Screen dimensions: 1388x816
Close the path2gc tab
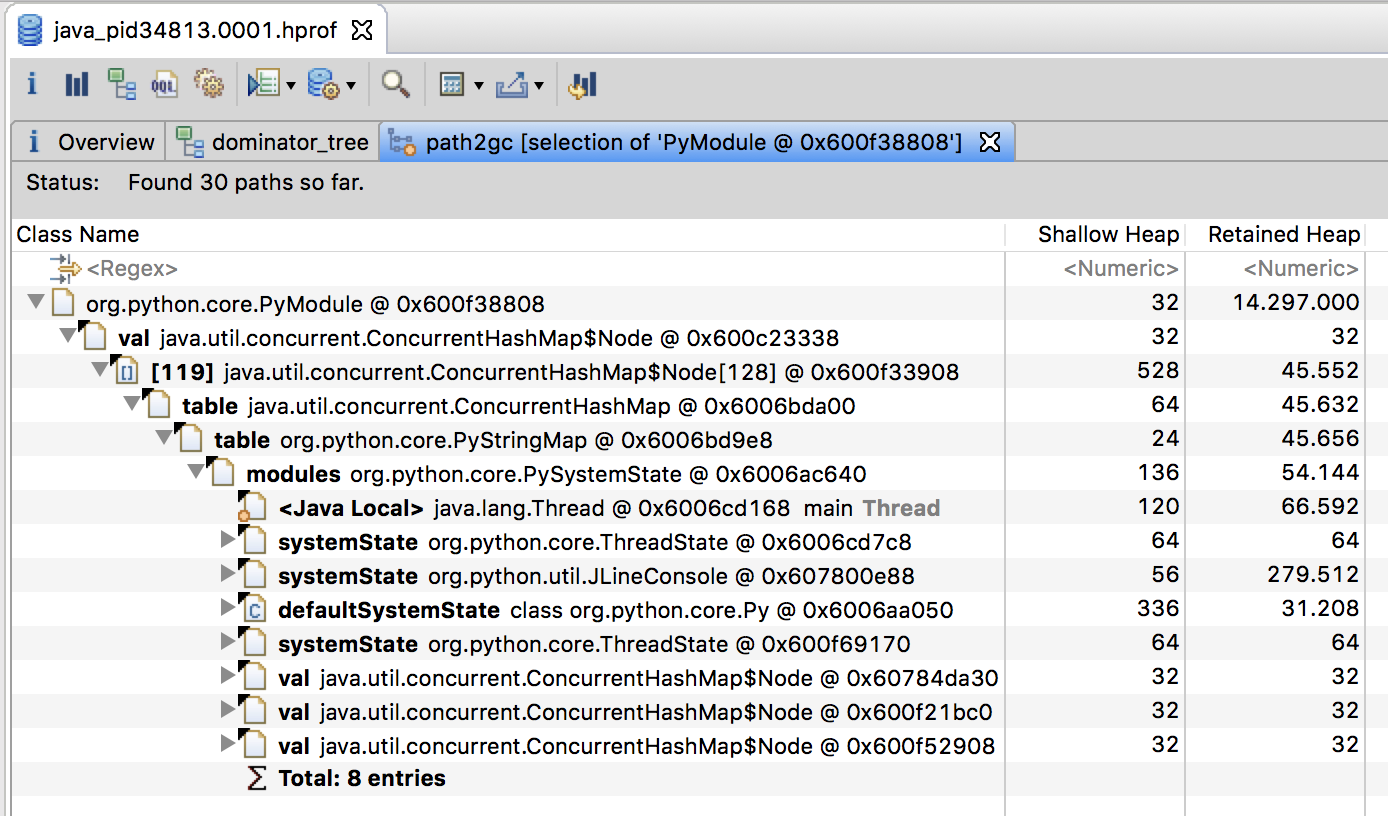click(x=989, y=142)
